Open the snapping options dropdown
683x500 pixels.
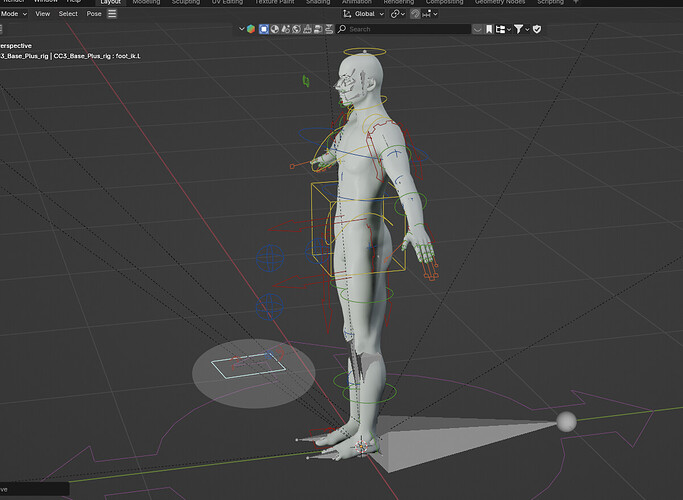coord(430,14)
